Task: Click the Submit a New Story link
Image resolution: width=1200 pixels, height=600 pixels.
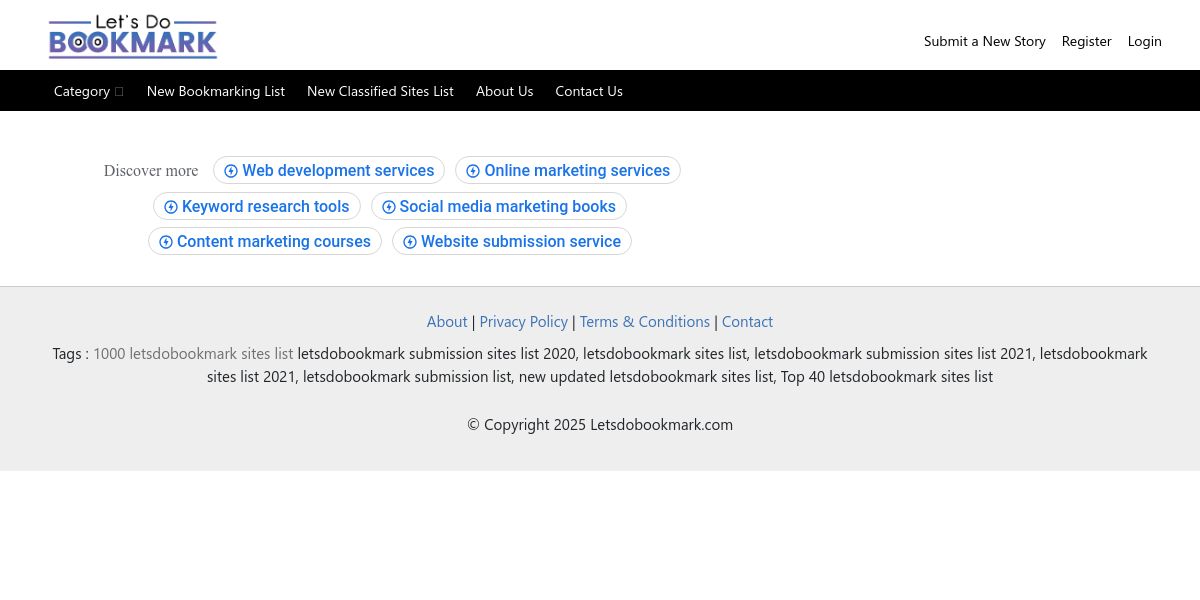Action: [985, 41]
